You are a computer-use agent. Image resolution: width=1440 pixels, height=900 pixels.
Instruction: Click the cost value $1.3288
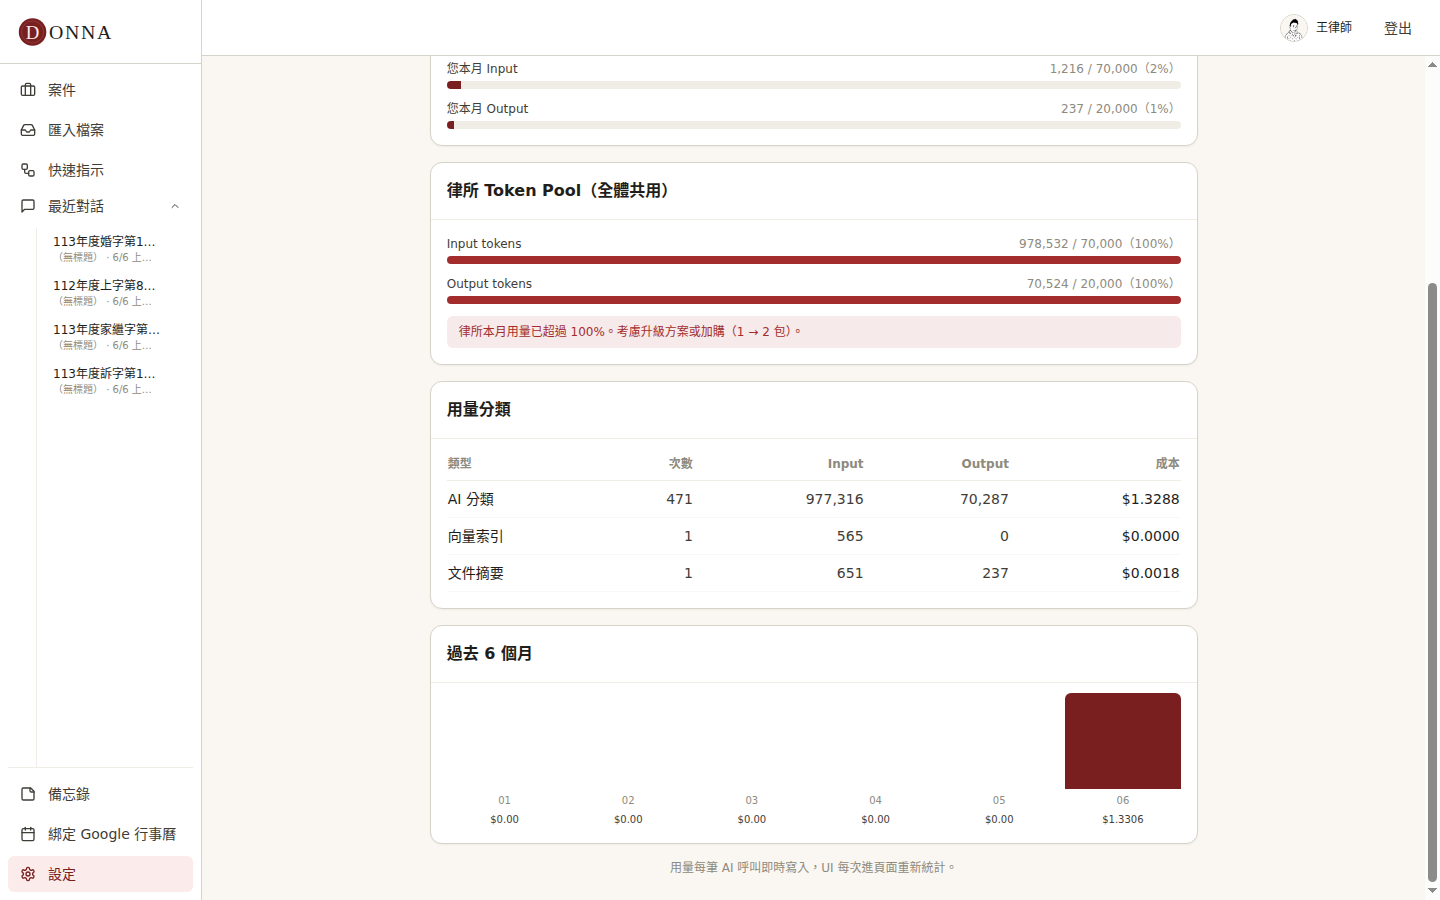1150,499
